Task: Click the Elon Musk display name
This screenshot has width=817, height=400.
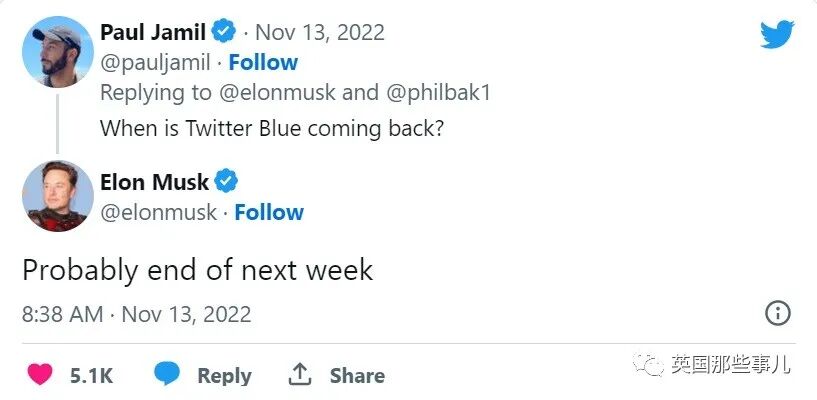Action: [155, 182]
